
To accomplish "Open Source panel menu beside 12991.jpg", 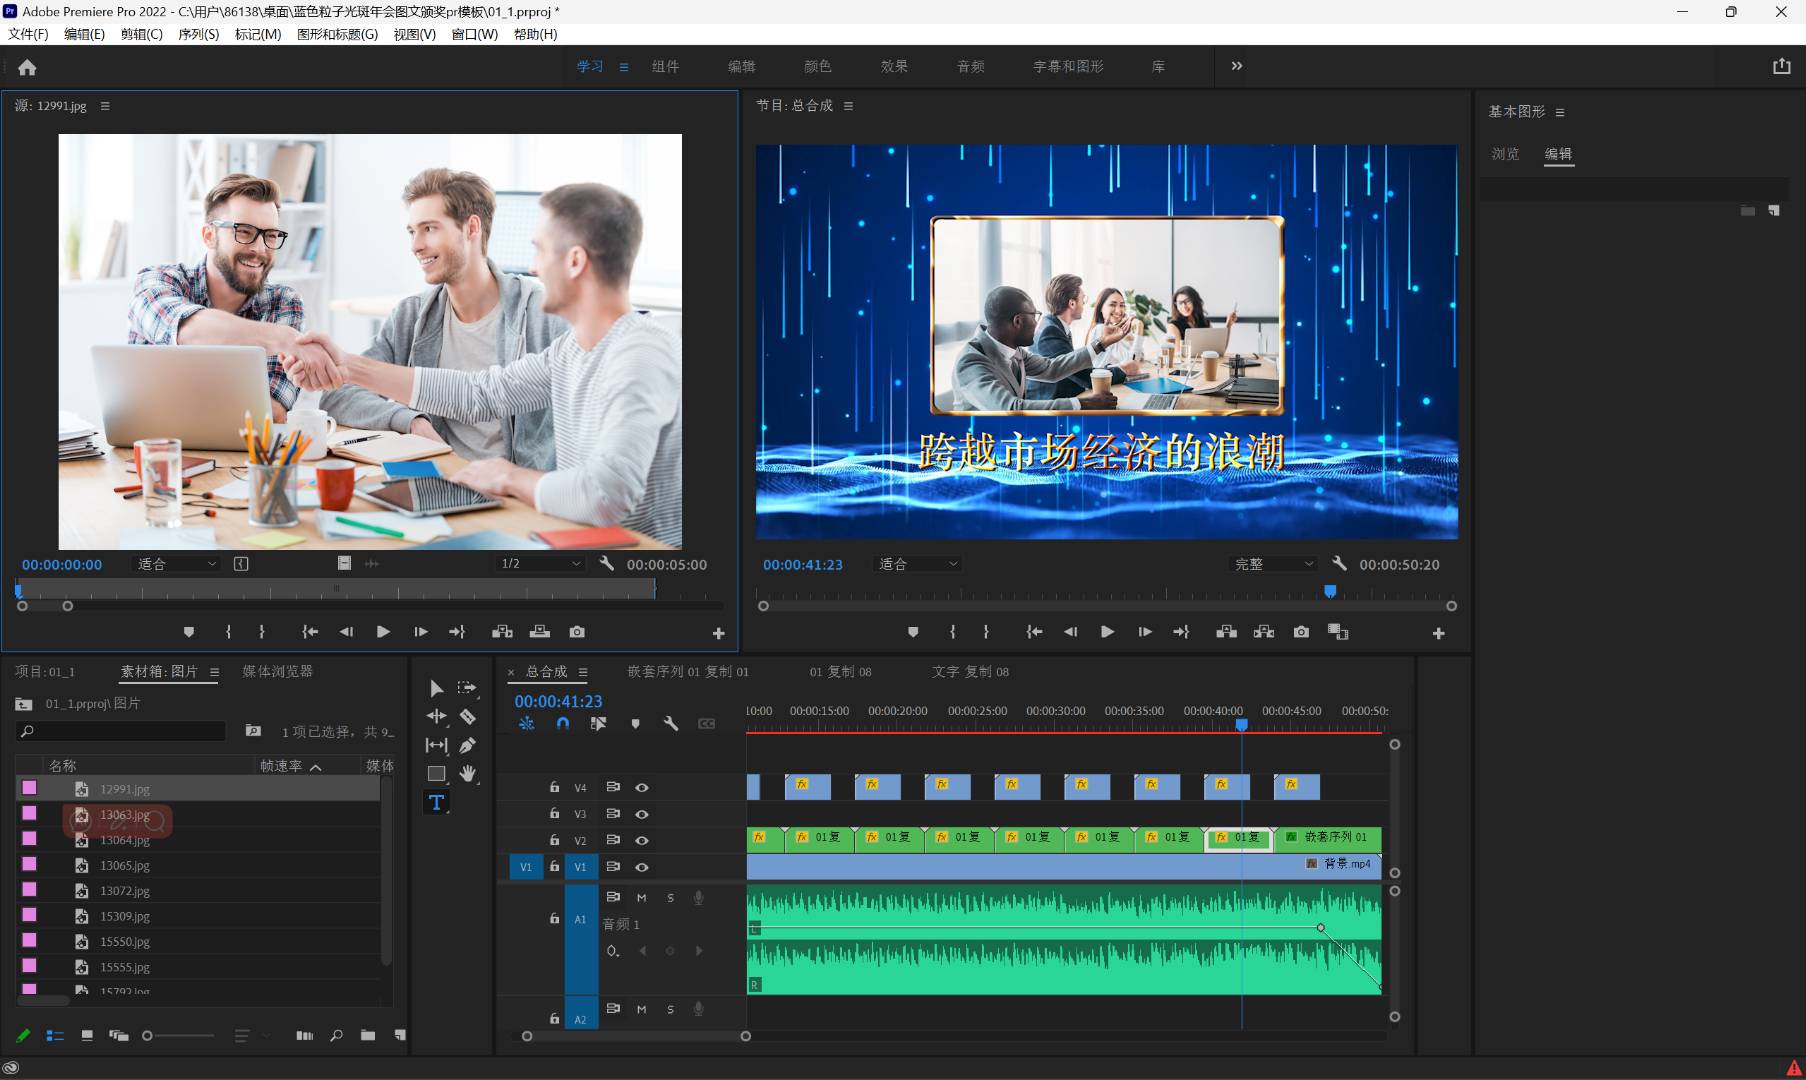I will 105,105.
